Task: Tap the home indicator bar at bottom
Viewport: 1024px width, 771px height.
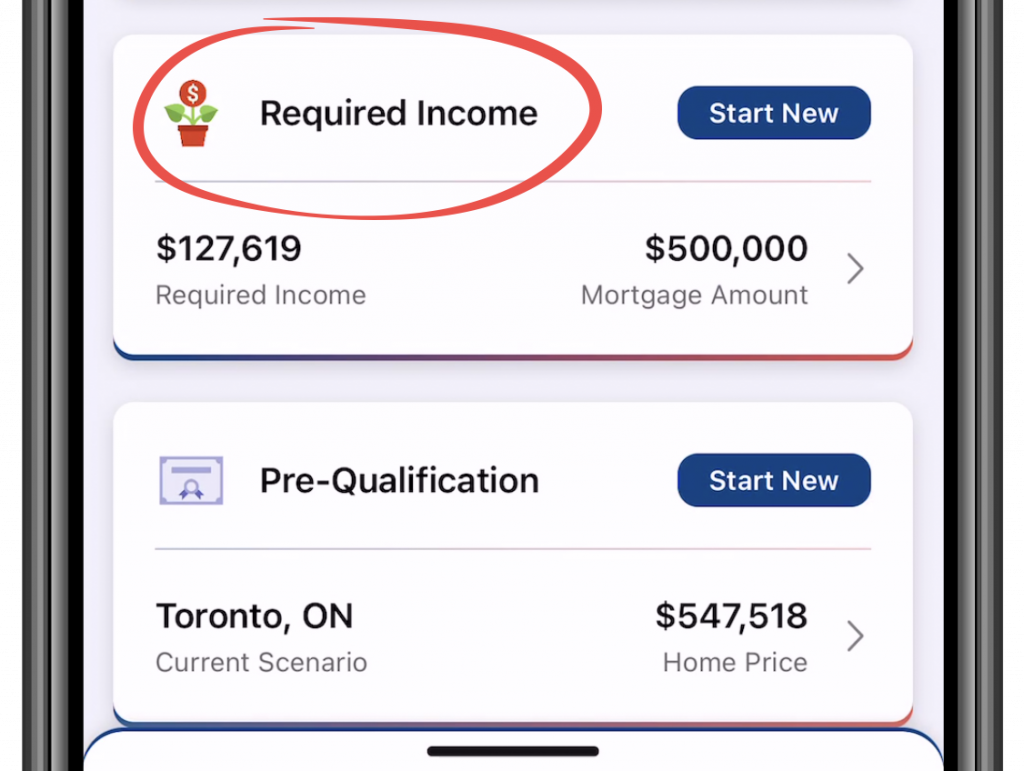Action: tap(513, 751)
